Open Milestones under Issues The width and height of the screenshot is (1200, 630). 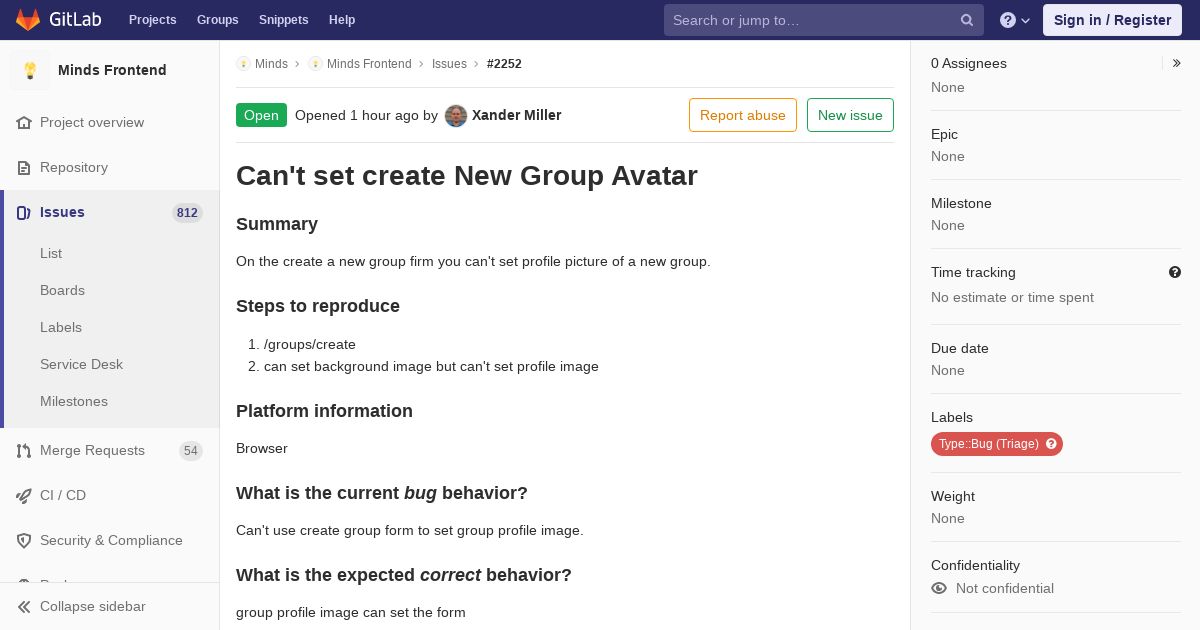point(74,401)
